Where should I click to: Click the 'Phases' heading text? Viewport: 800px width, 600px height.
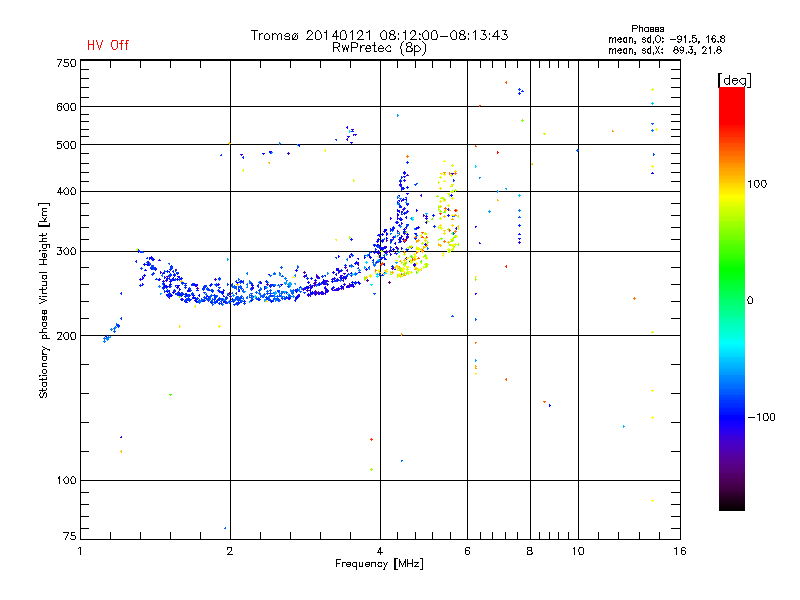click(647, 29)
